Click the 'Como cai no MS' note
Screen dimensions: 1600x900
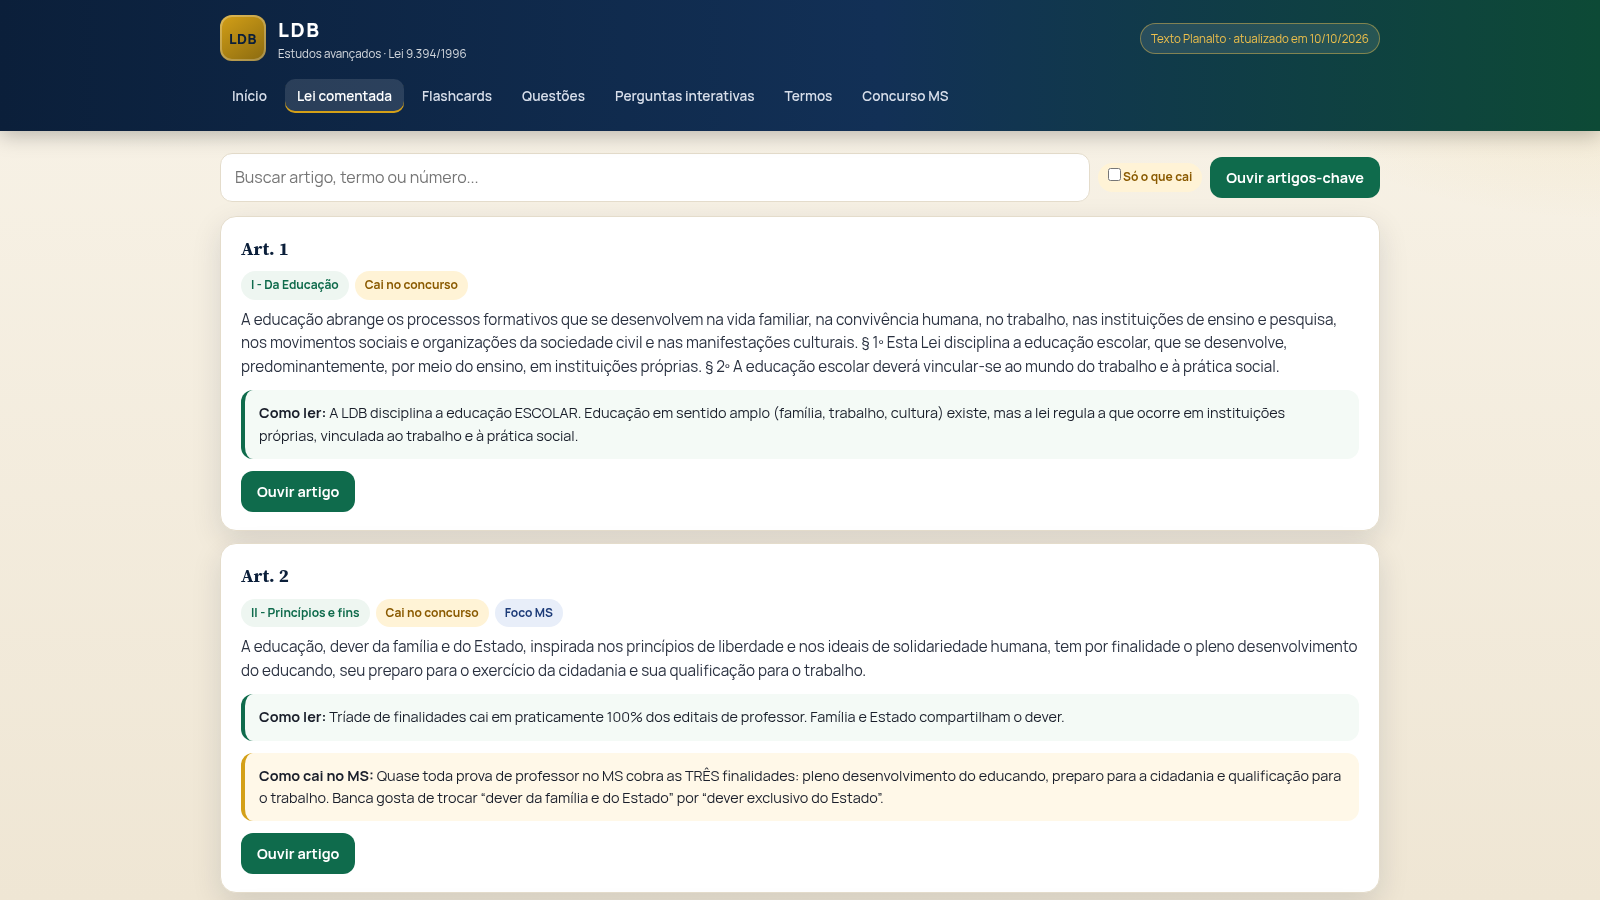click(x=800, y=787)
